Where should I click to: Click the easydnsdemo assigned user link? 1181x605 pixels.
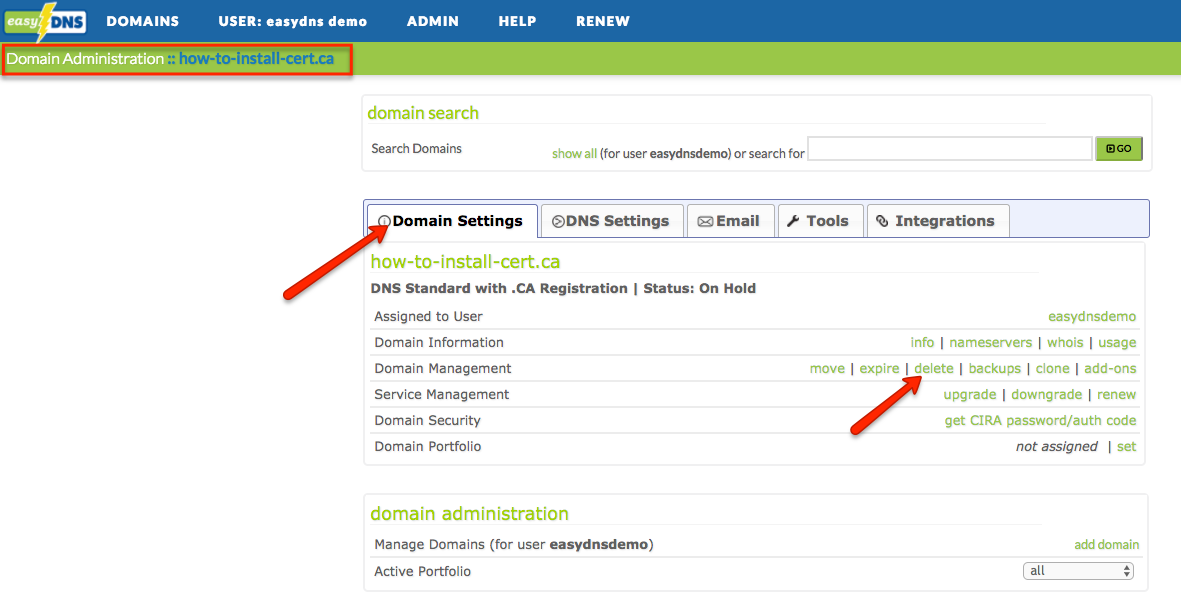[1092, 316]
